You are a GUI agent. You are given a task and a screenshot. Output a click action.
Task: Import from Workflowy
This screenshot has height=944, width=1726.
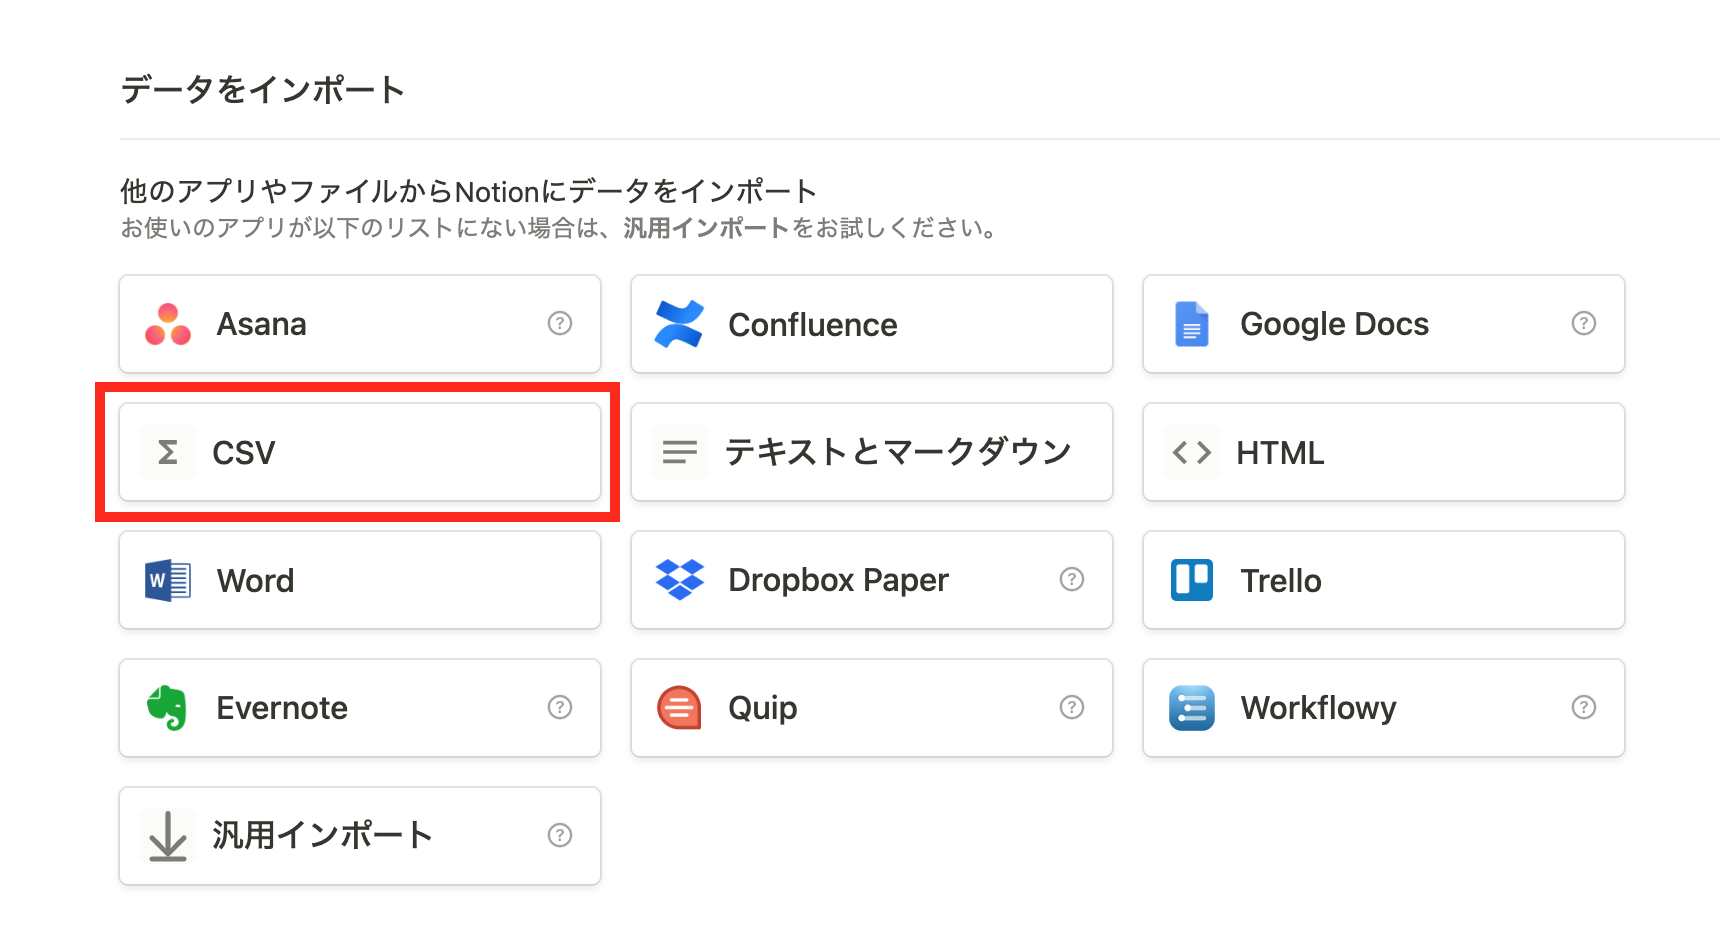coord(1384,708)
